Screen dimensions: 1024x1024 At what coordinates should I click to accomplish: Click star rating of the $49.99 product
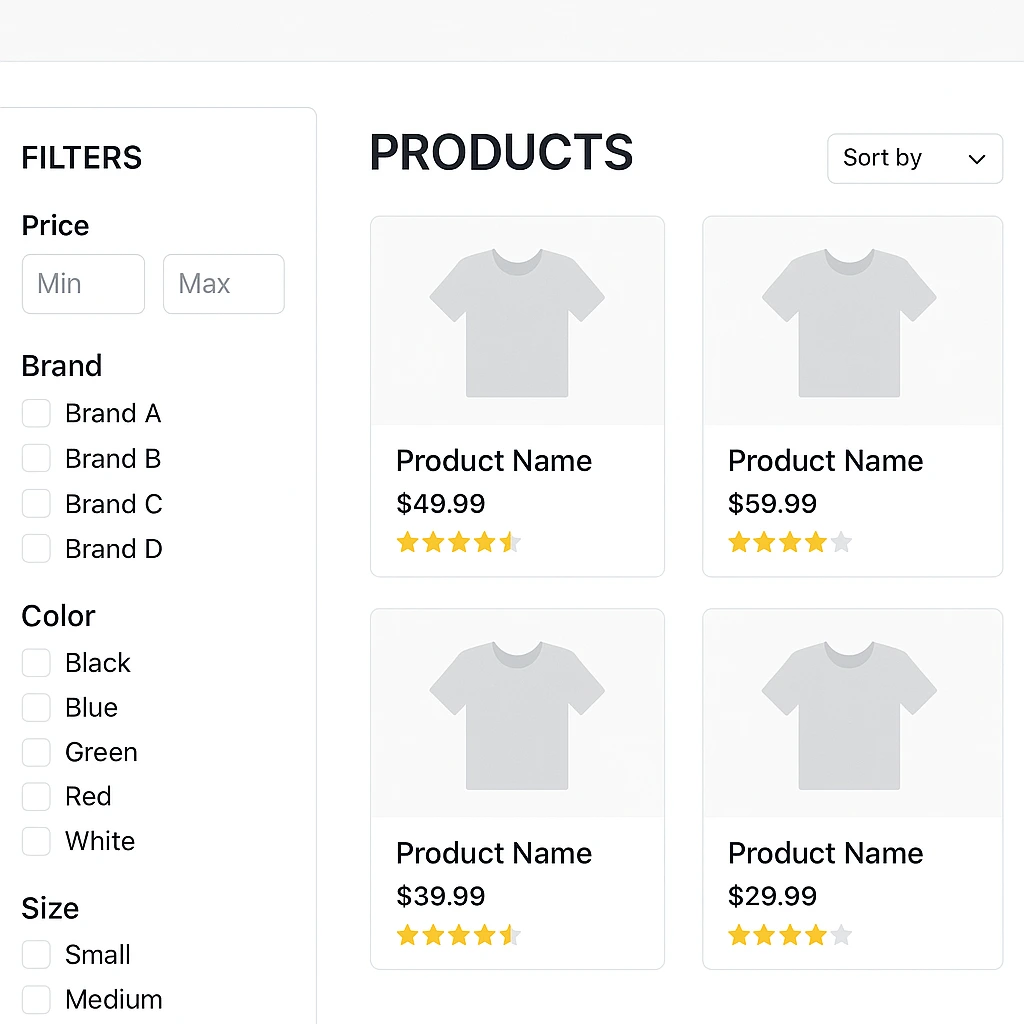pos(459,543)
